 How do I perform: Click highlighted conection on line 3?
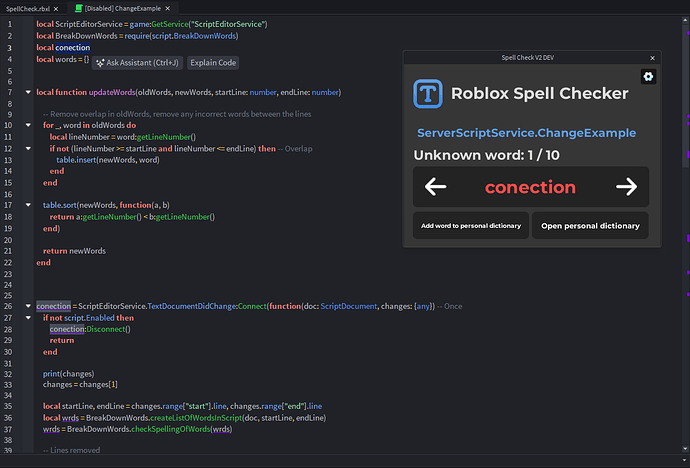pyautogui.click(x=73, y=48)
